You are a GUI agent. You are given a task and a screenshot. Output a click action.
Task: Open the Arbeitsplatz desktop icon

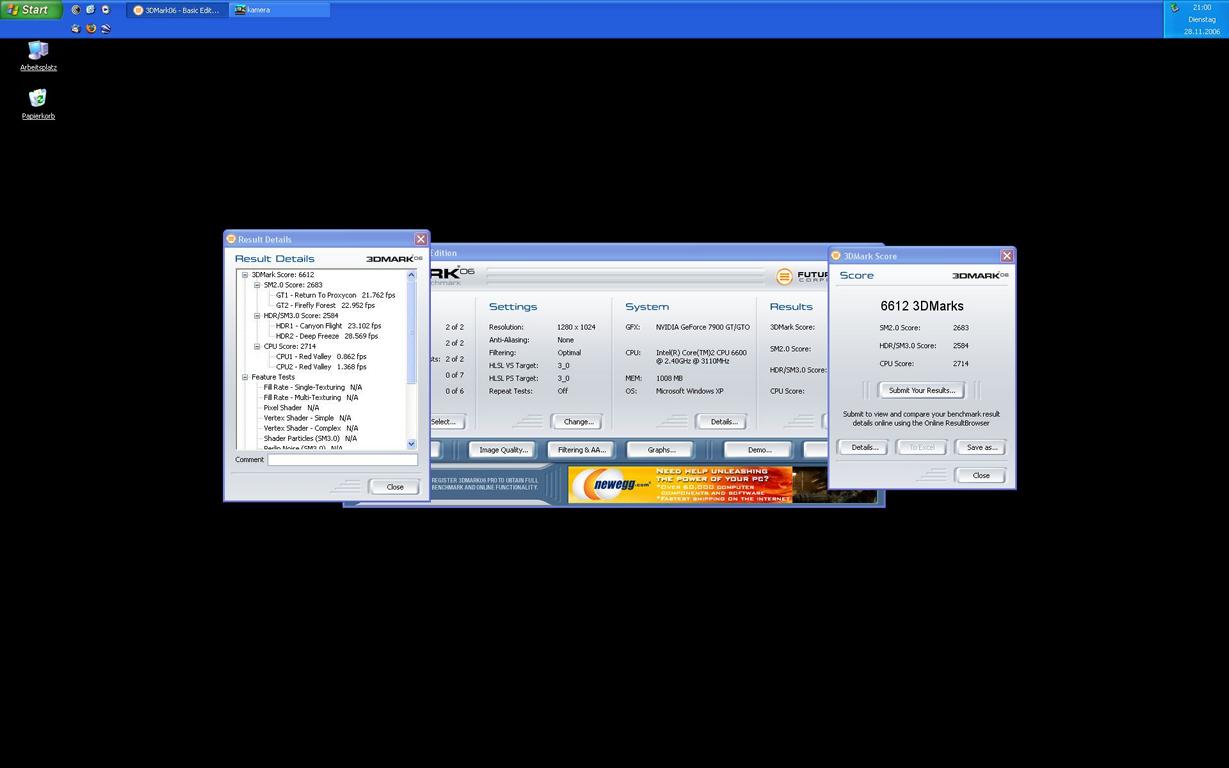(x=38, y=56)
